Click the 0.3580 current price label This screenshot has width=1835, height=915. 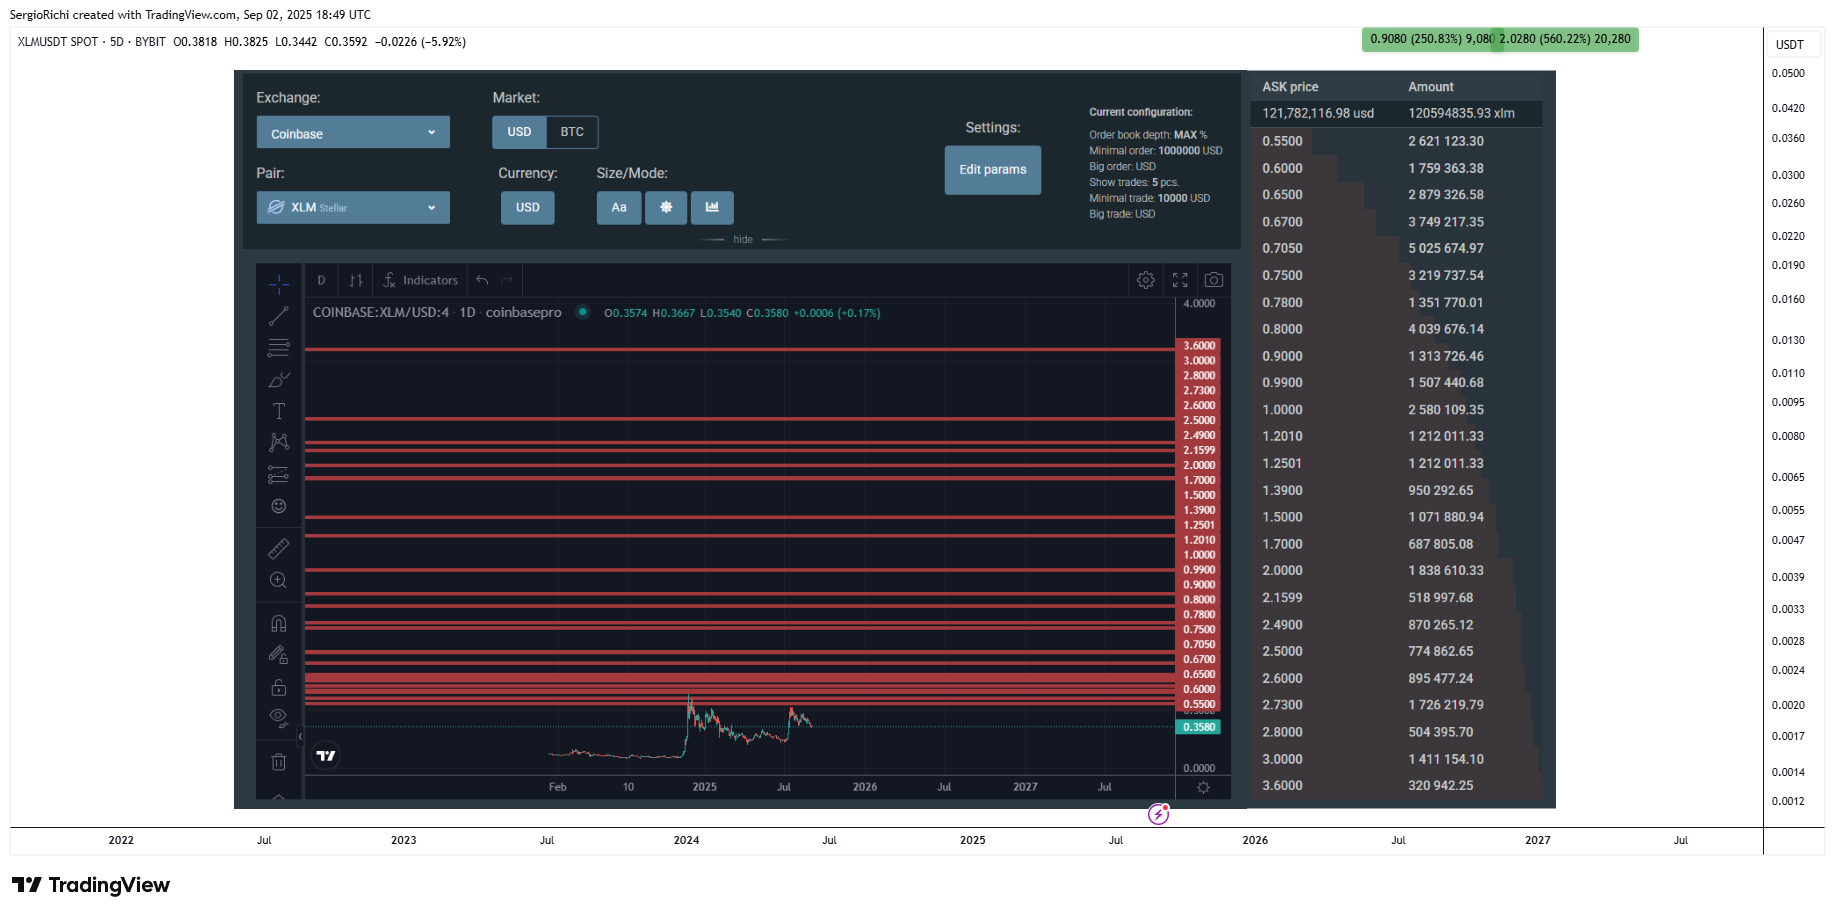click(x=1198, y=727)
